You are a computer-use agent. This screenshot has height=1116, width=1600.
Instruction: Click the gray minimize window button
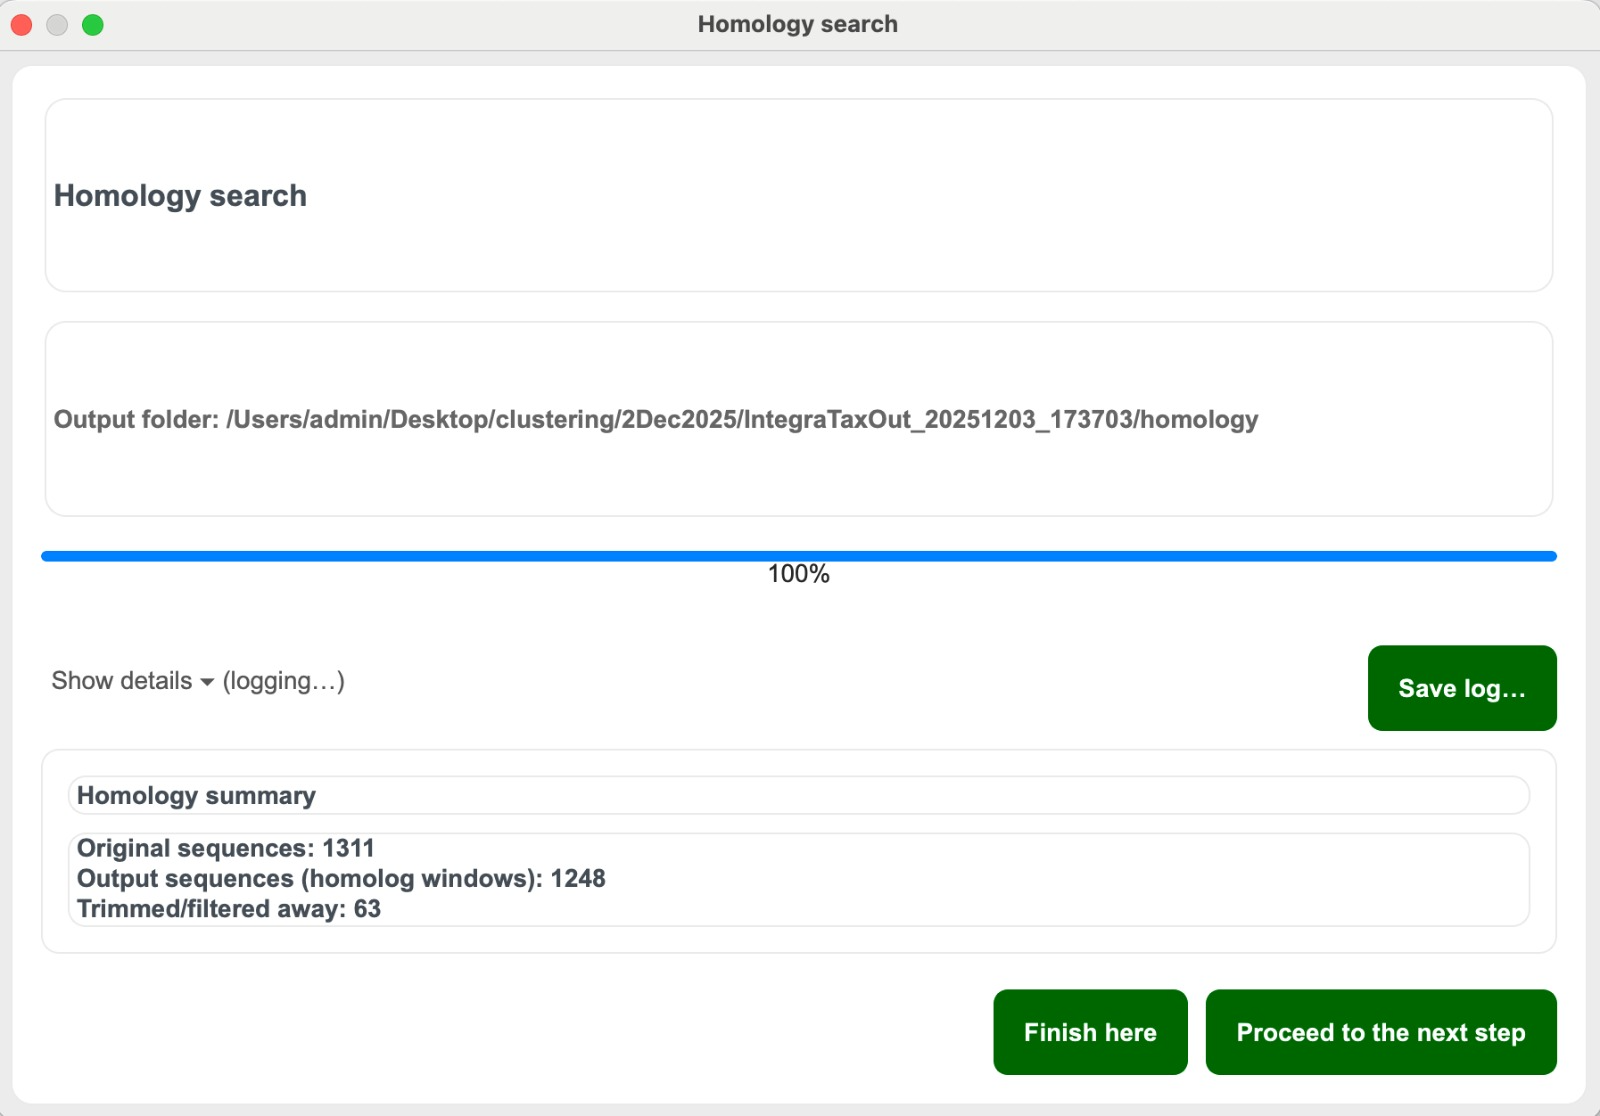[57, 25]
